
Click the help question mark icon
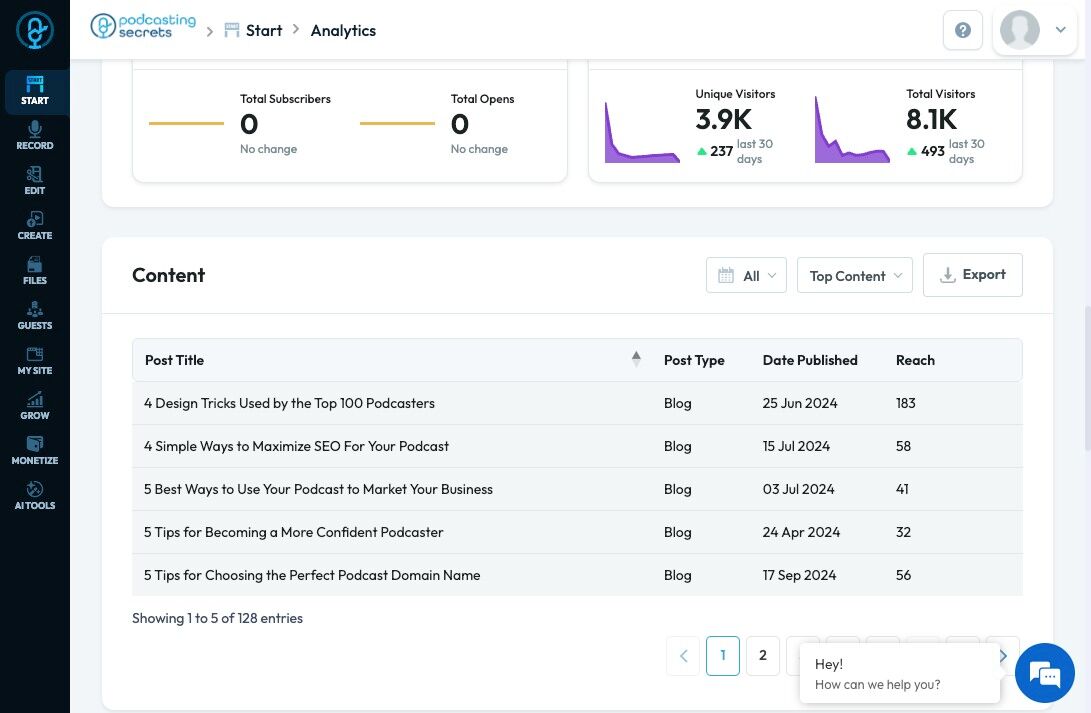tap(962, 31)
